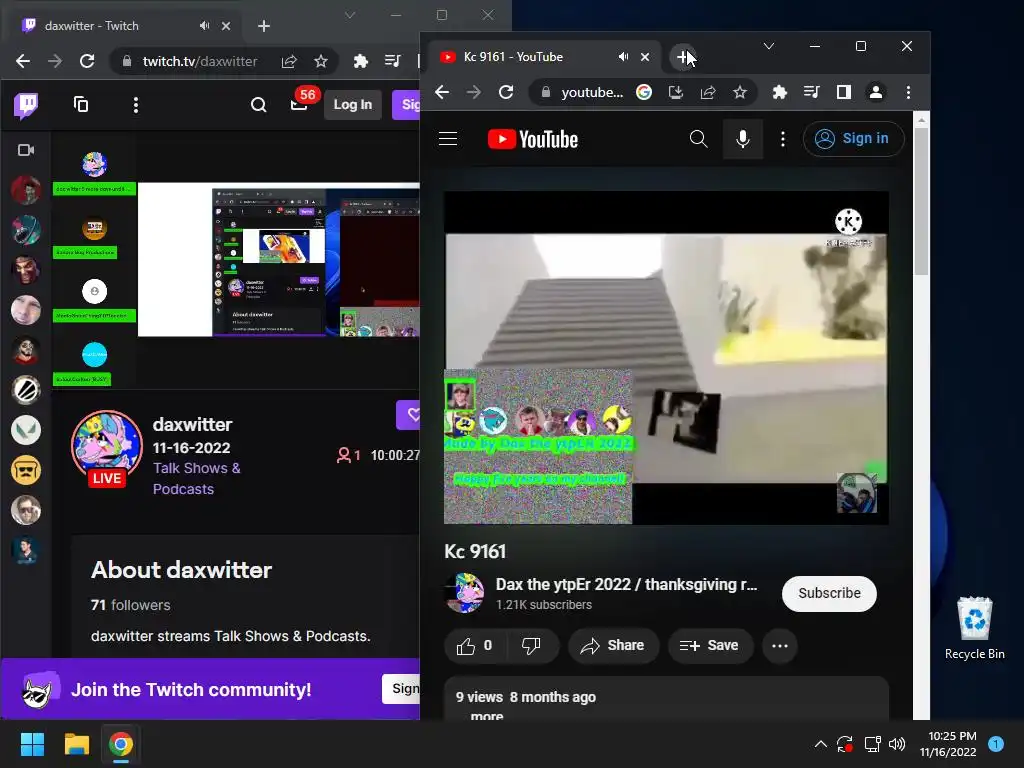Open extensions puzzle icon in YouTube window
This screenshot has width=1024, height=768.
[779, 92]
